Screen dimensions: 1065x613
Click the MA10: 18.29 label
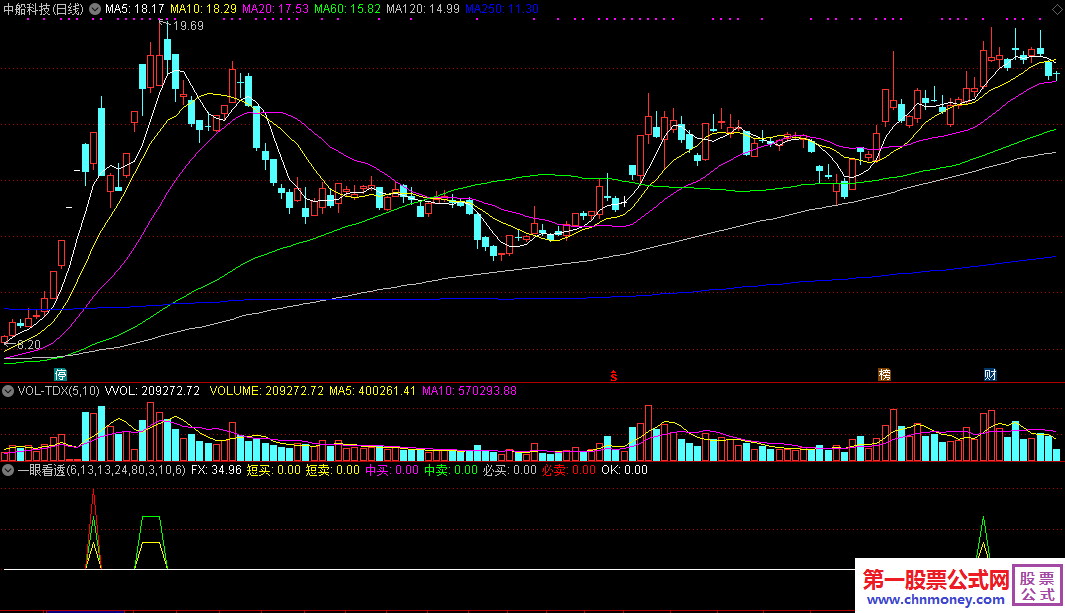[x=203, y=10]
